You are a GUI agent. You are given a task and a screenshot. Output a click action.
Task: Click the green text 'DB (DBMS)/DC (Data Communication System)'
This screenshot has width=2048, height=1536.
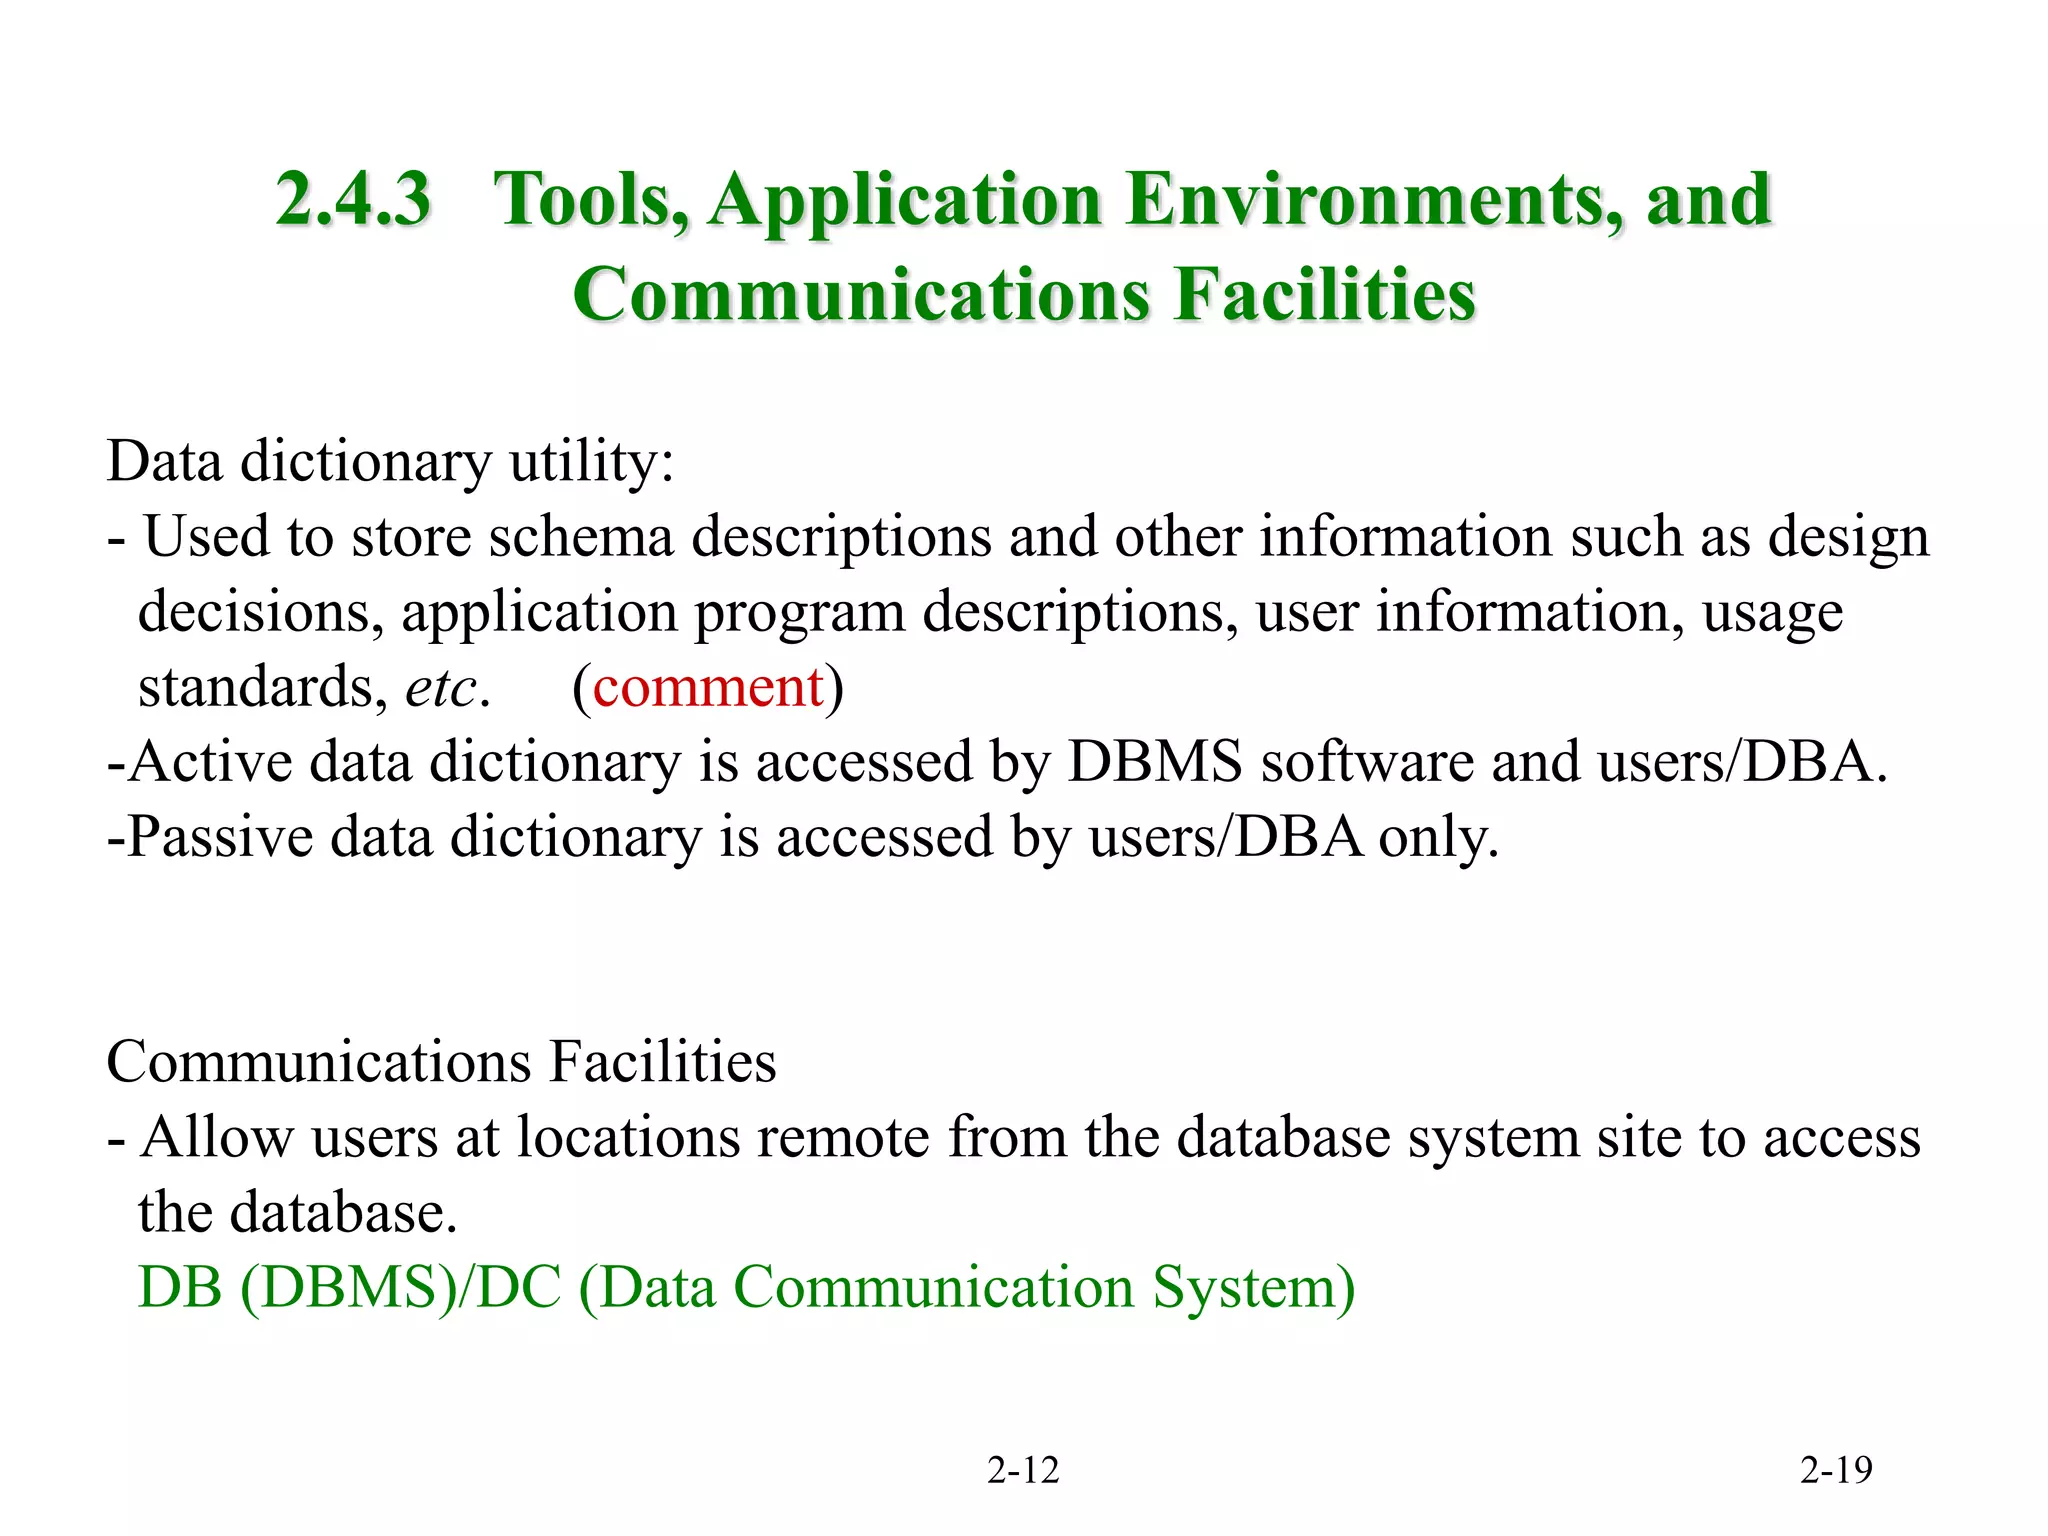coord(747,1288)
